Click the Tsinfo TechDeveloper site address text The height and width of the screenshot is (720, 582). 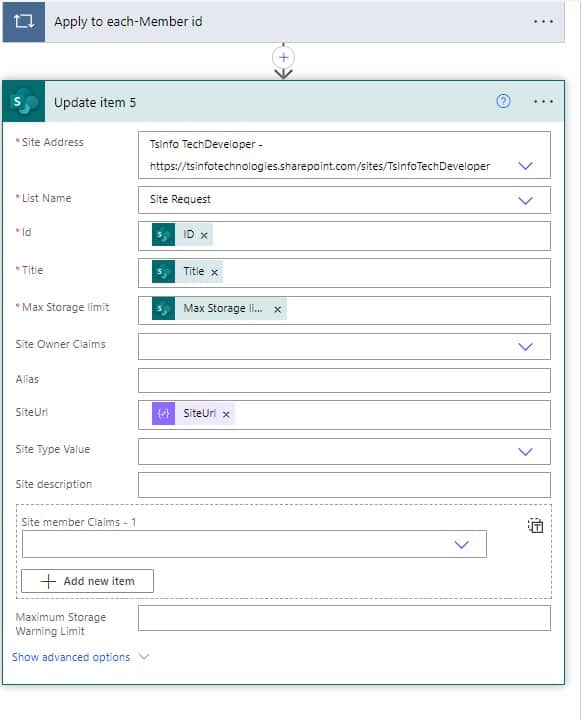[x=320, y=155]
